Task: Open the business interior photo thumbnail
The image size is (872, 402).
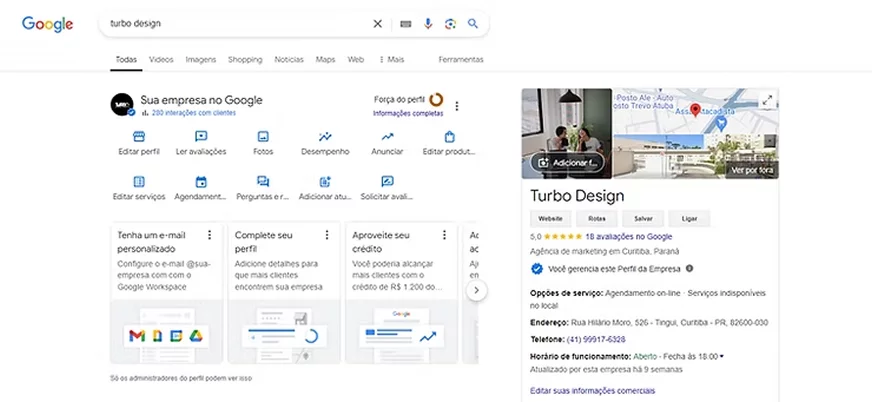Action: (567, 133)
